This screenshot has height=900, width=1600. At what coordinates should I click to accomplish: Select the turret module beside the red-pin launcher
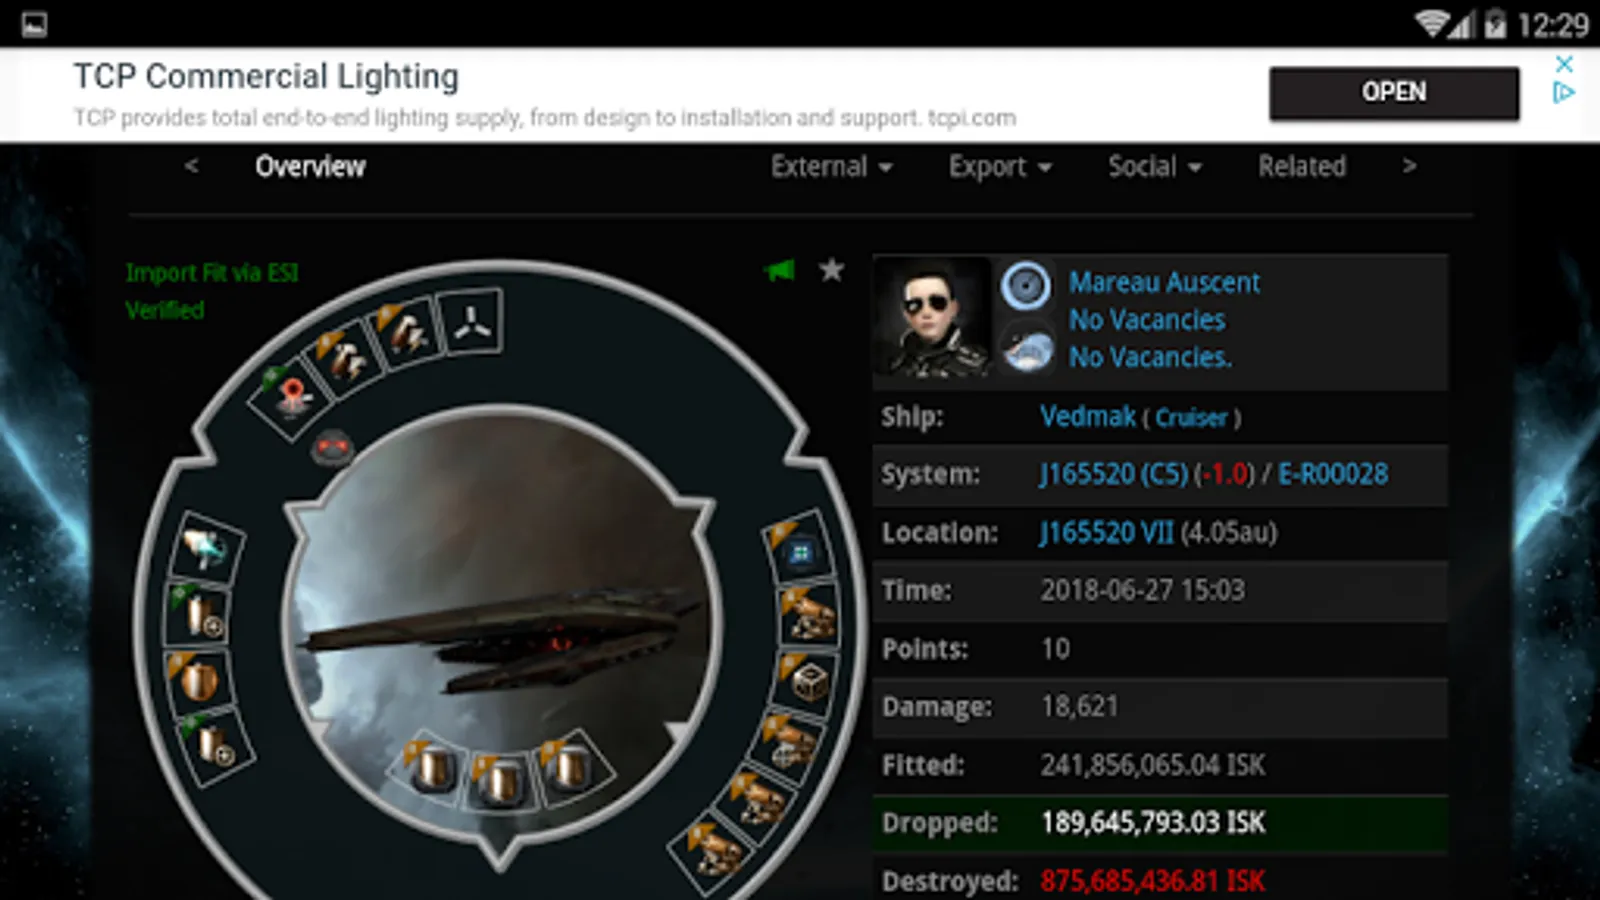[346, 356]
